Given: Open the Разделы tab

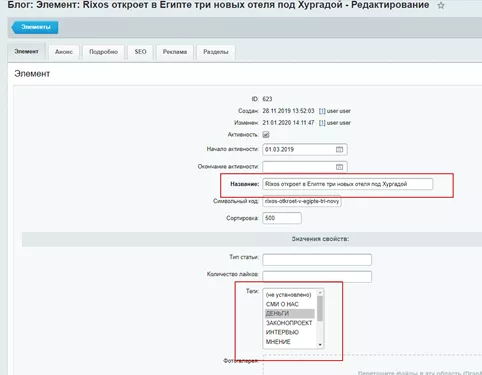Looking at the screenshot, I should pyautogui.click(x=216, y=52).
